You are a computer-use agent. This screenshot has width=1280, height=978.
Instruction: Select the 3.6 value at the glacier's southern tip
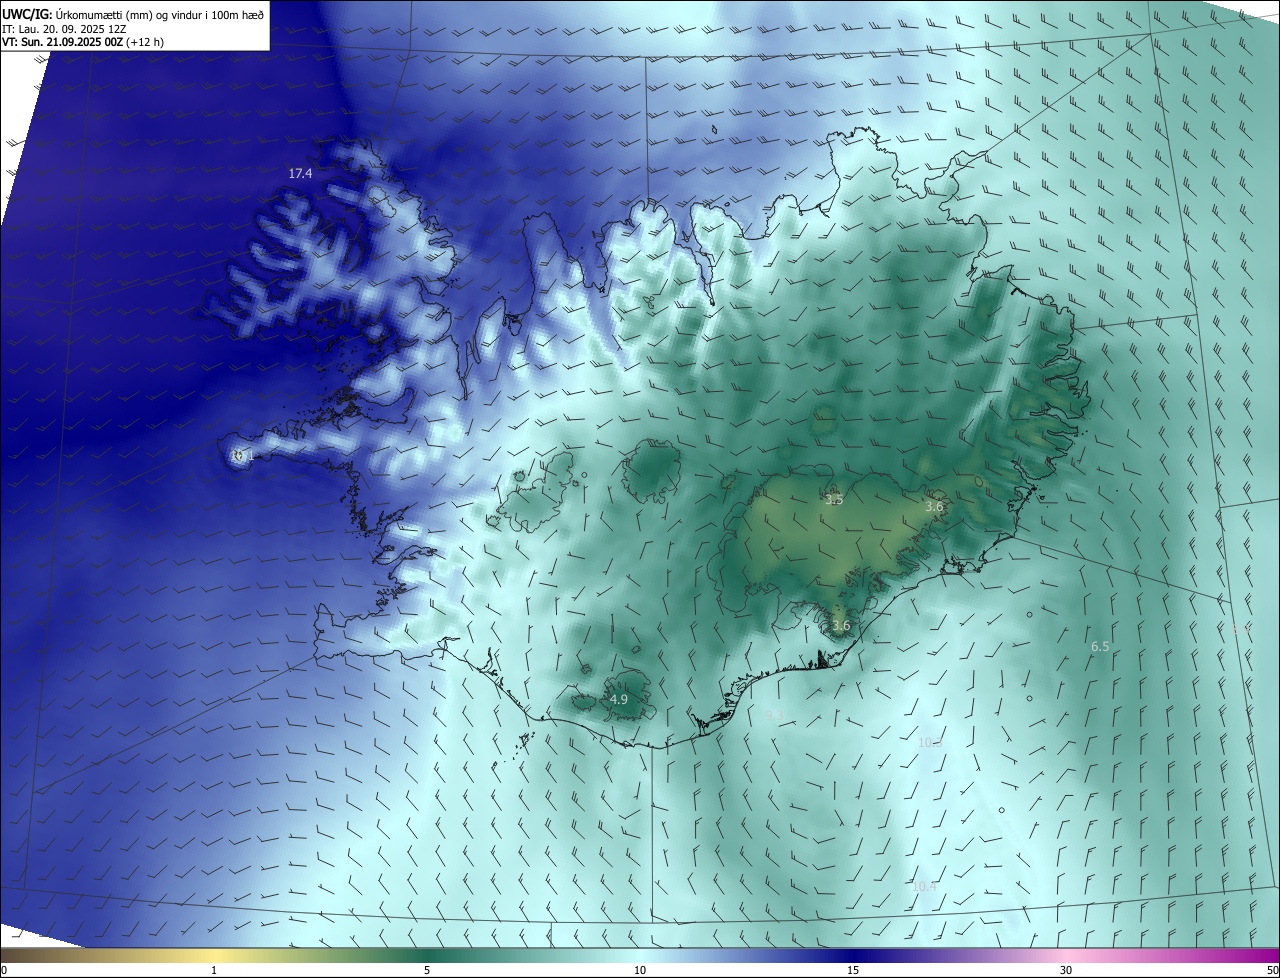[x=841, y=626]
